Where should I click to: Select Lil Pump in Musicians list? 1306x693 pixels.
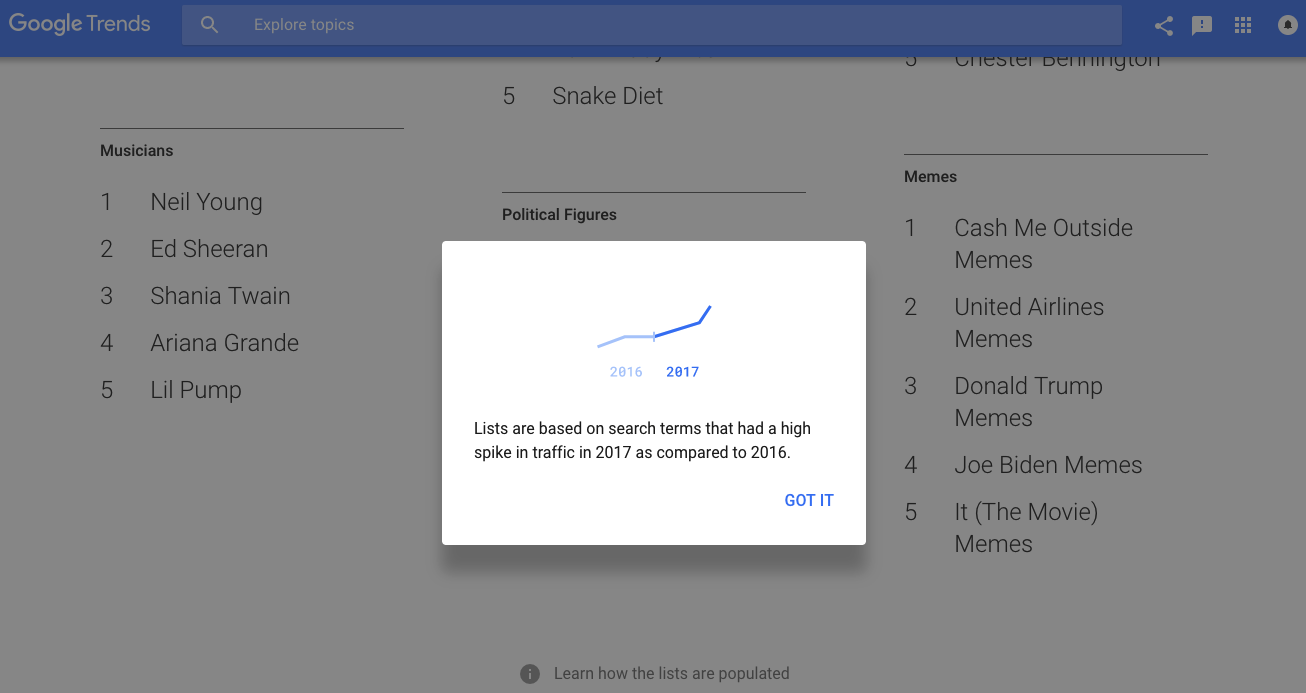point(196,390)
